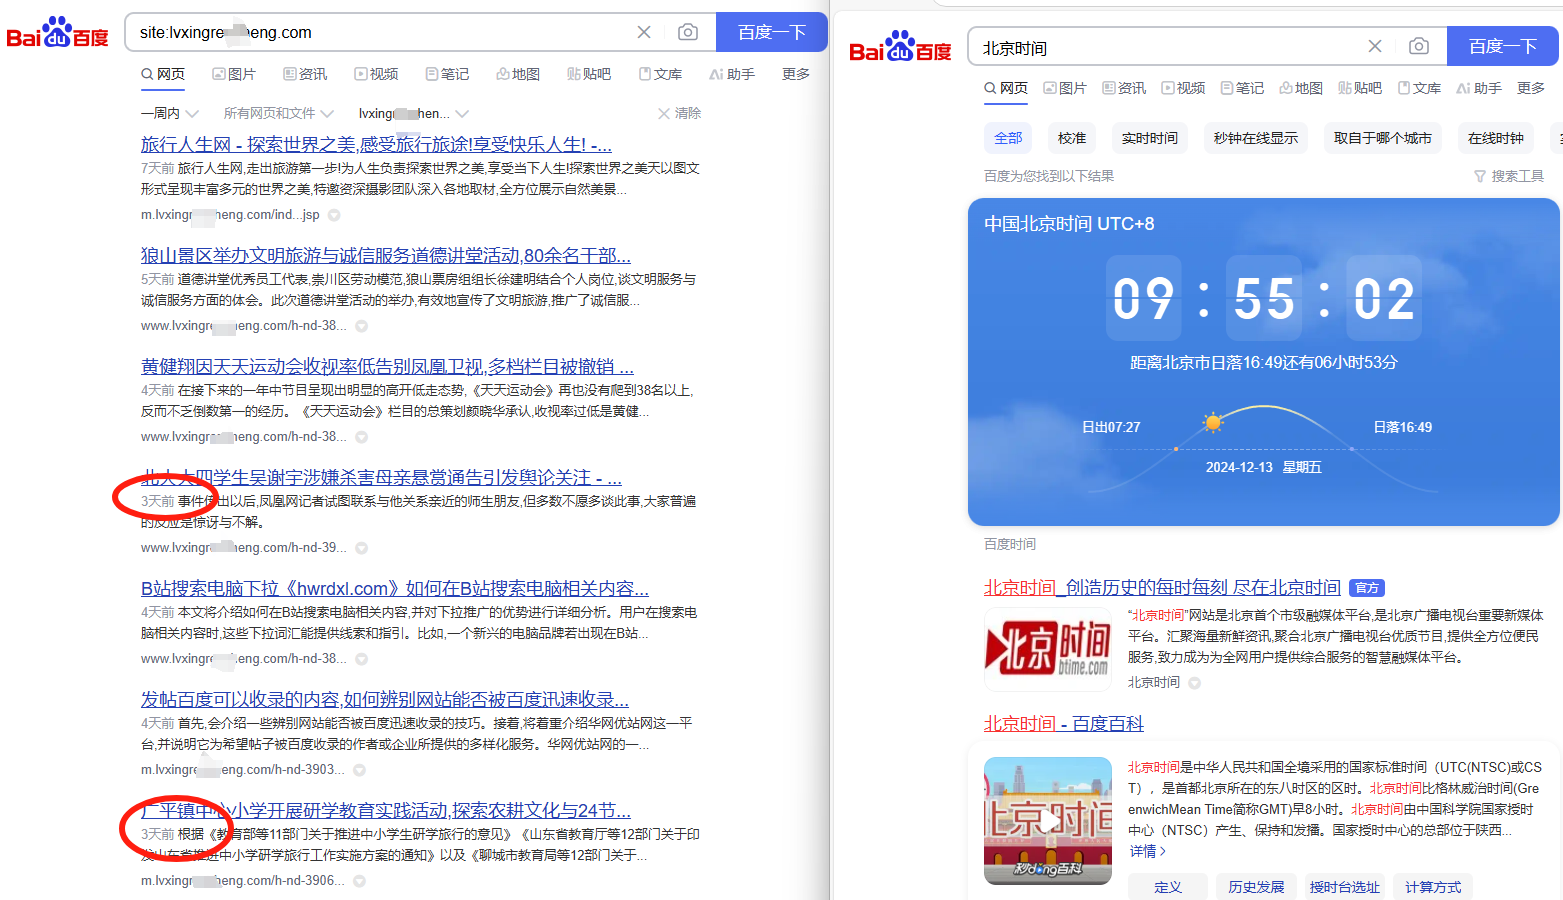Click 清除 to clear search filters
This screenshot has height=900, width=1563.
tap(680, 113)
